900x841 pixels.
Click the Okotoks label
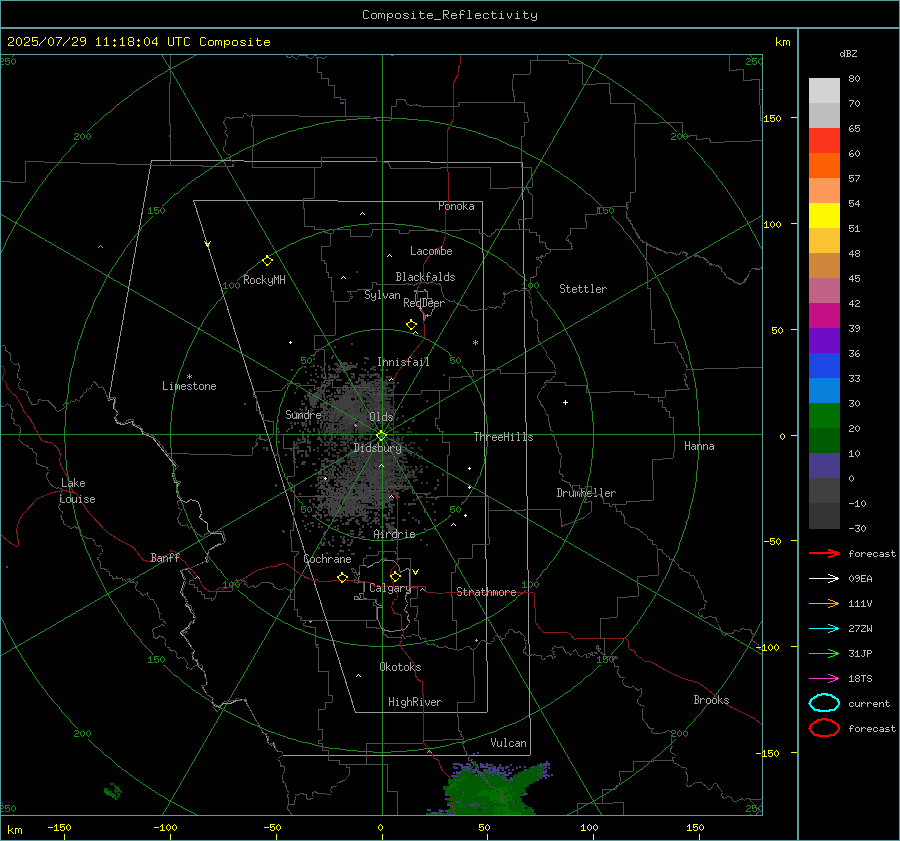(400, 667)
